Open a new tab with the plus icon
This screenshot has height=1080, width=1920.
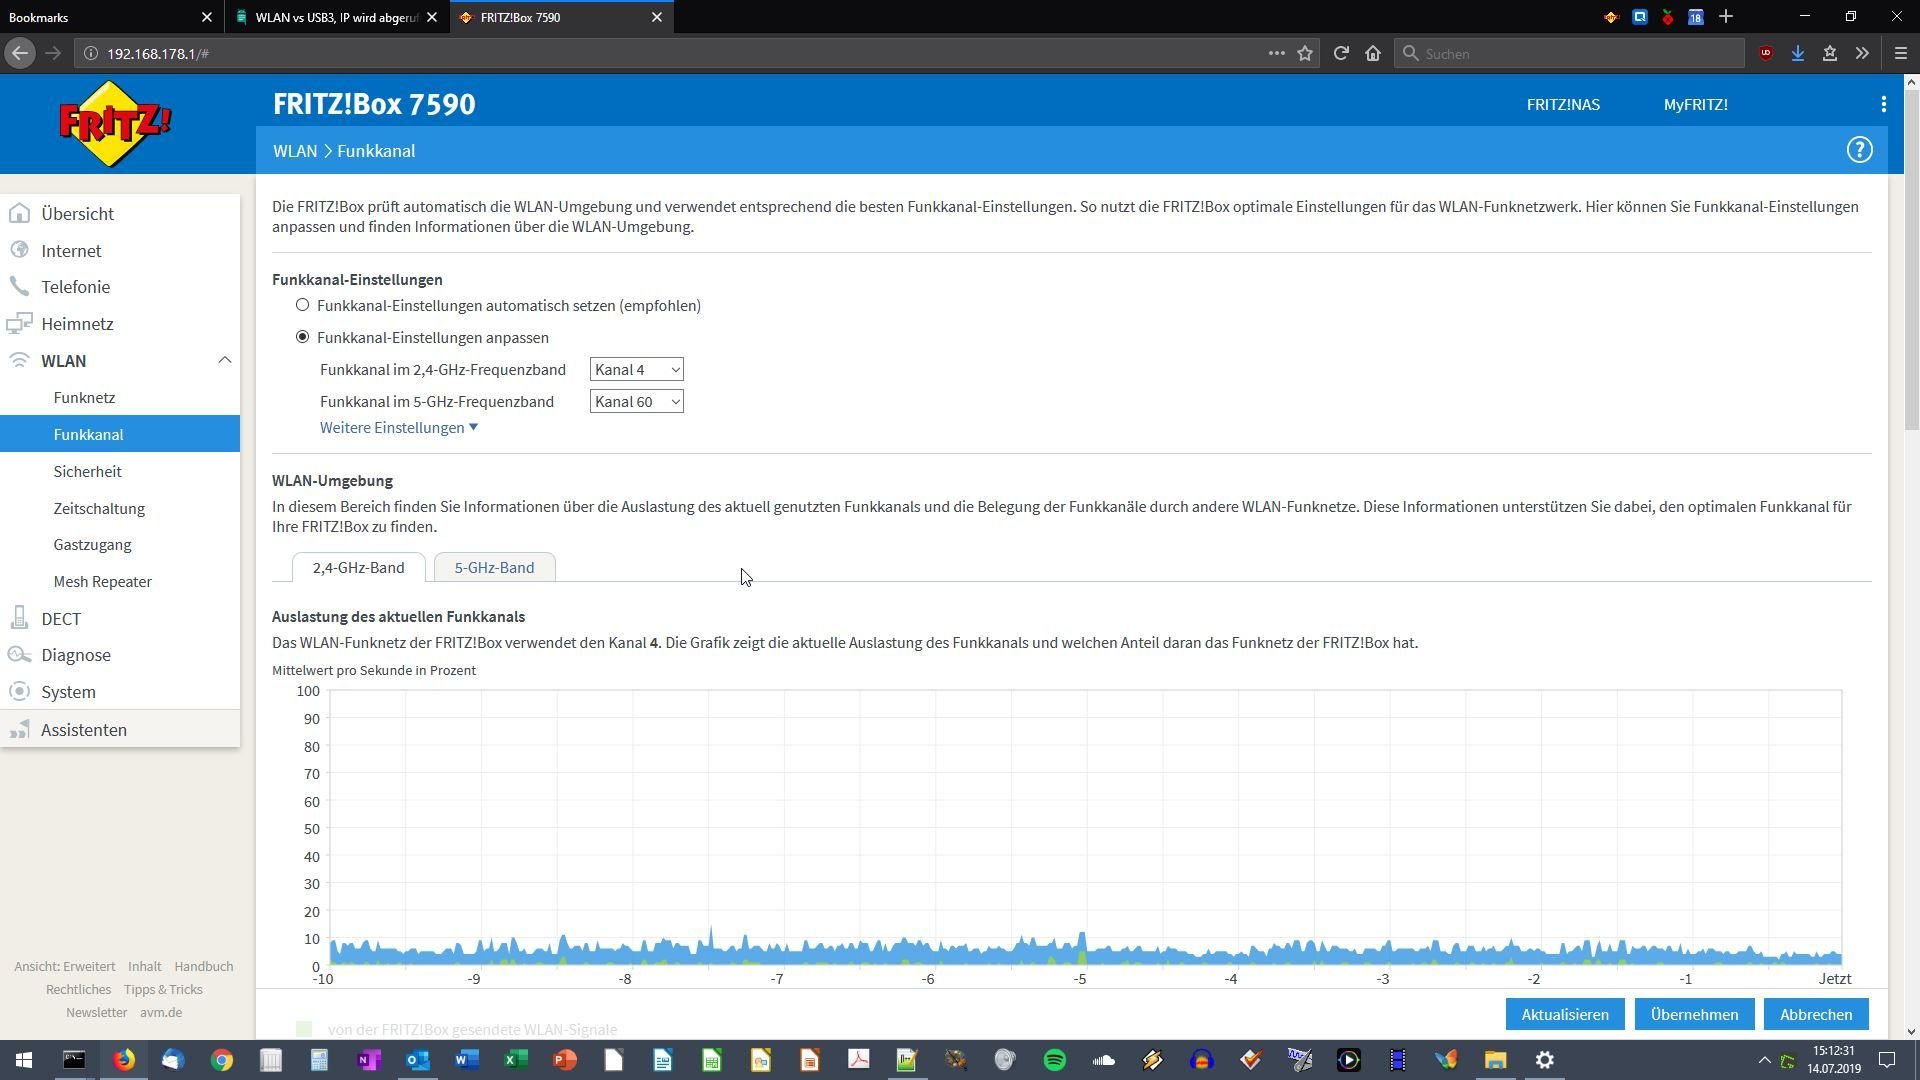(x=1726, y=17)
